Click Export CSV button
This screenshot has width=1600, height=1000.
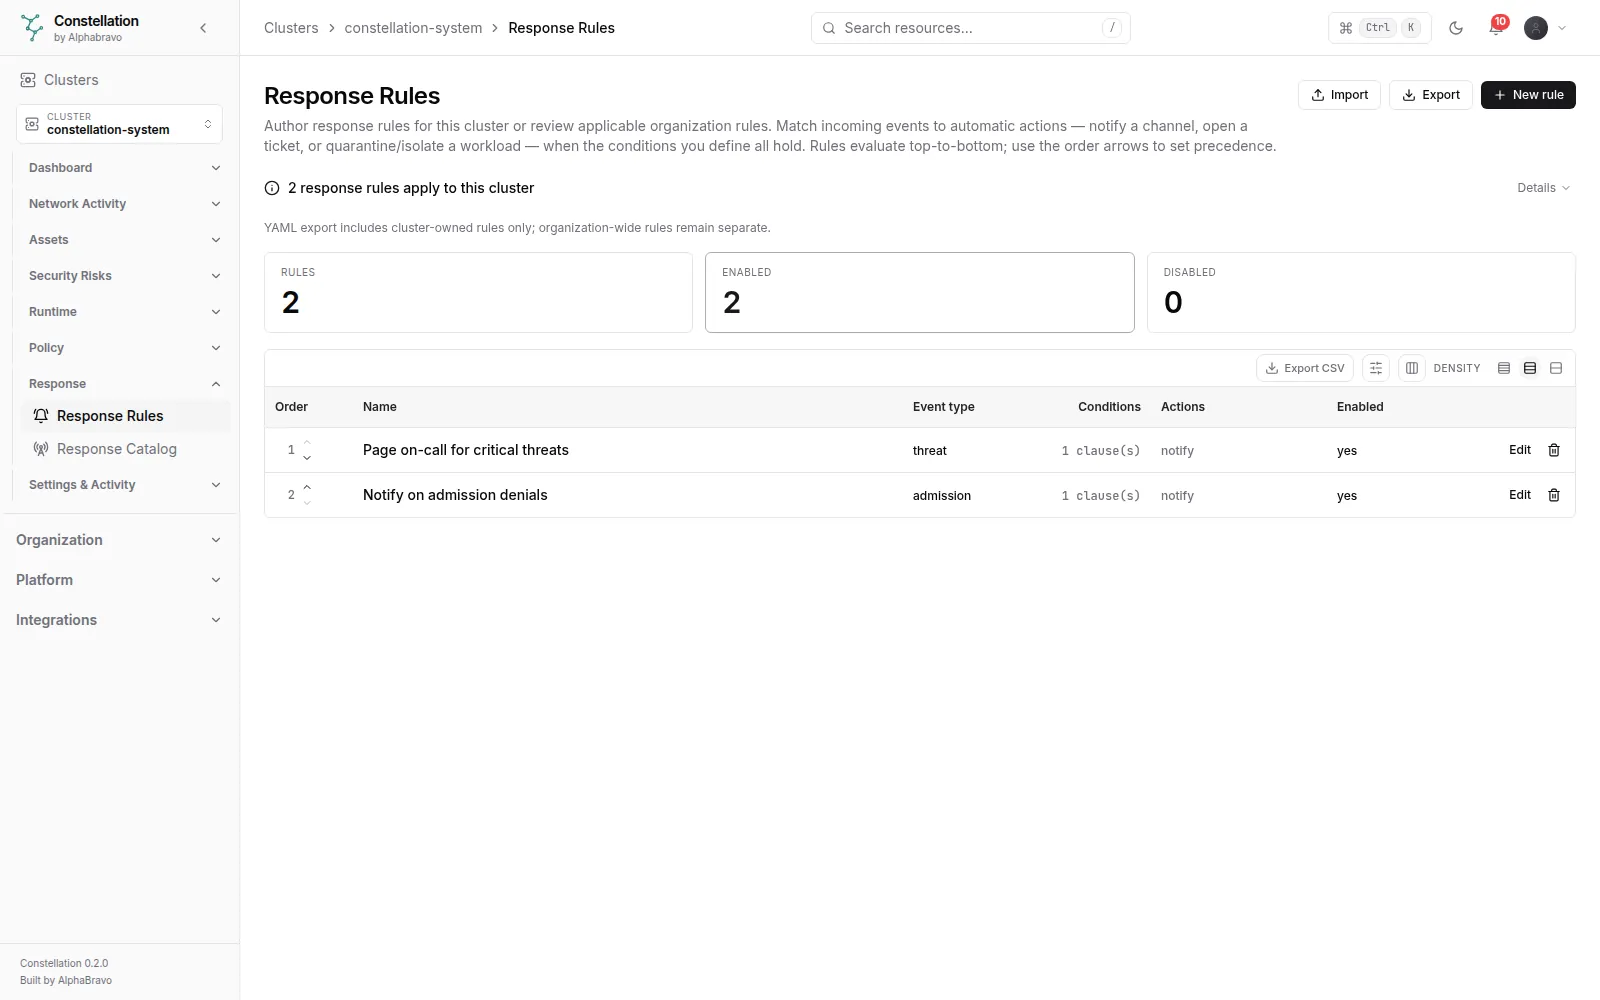1305,368
